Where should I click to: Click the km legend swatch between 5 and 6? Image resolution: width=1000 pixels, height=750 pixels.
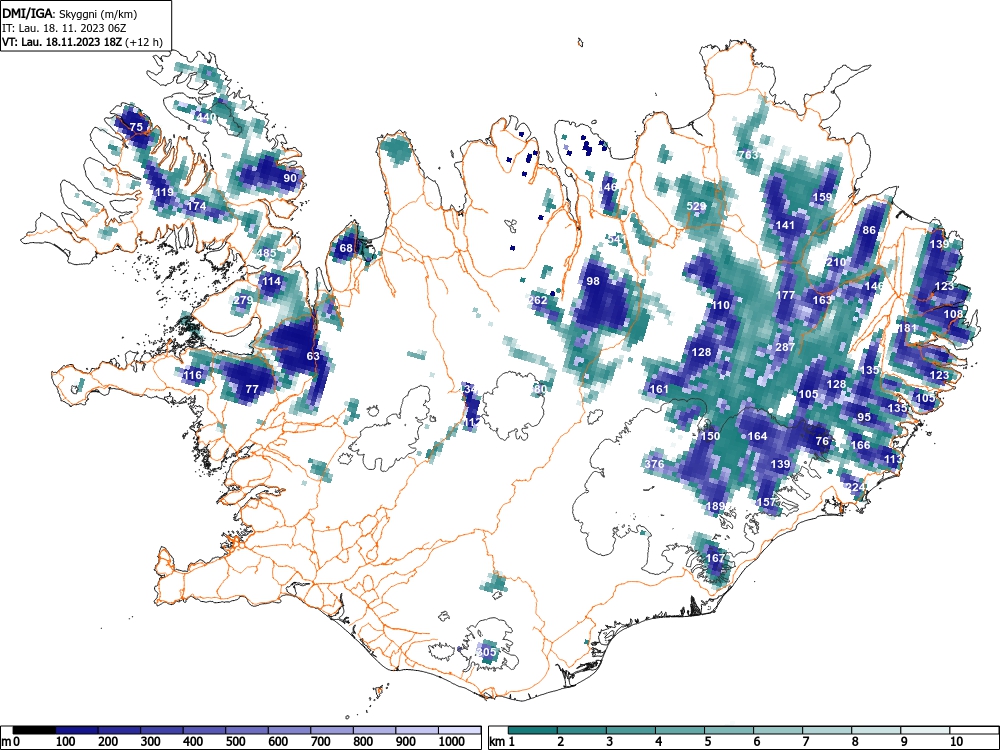tap(729, 730)
